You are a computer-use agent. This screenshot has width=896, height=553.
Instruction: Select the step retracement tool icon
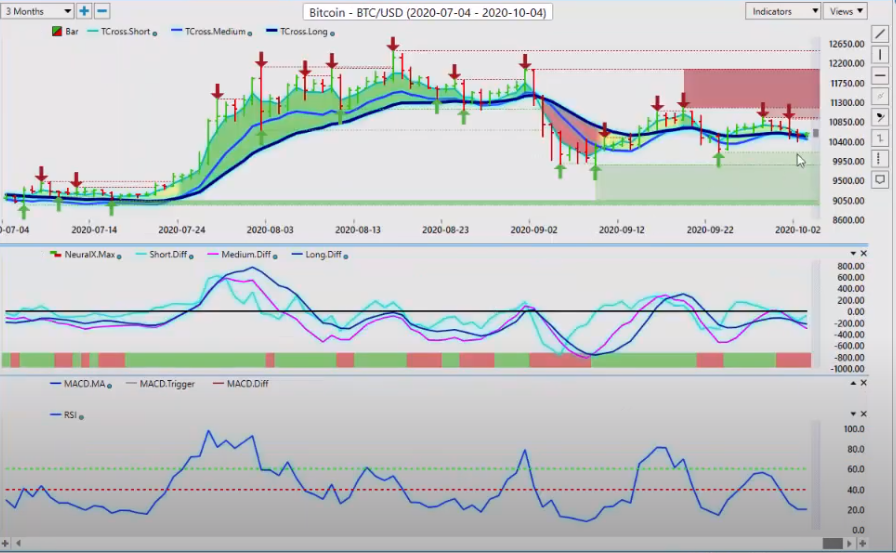(880, 138)
